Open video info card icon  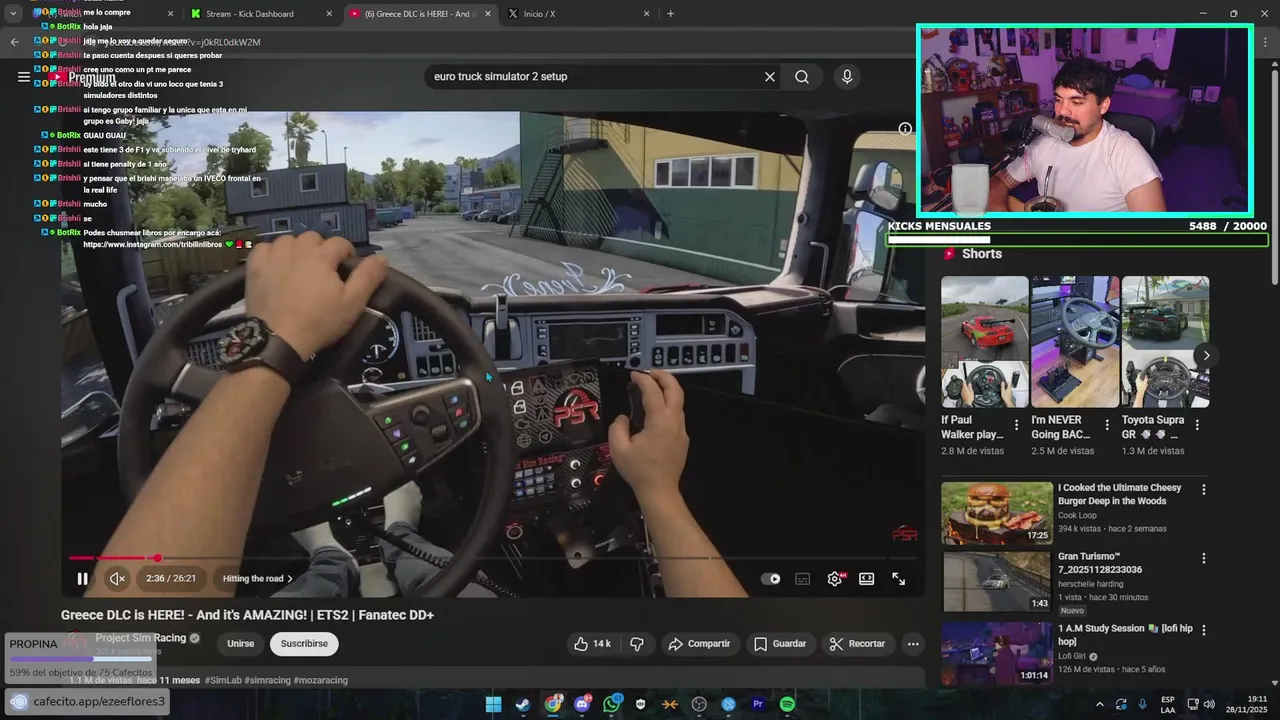(905, 128)
